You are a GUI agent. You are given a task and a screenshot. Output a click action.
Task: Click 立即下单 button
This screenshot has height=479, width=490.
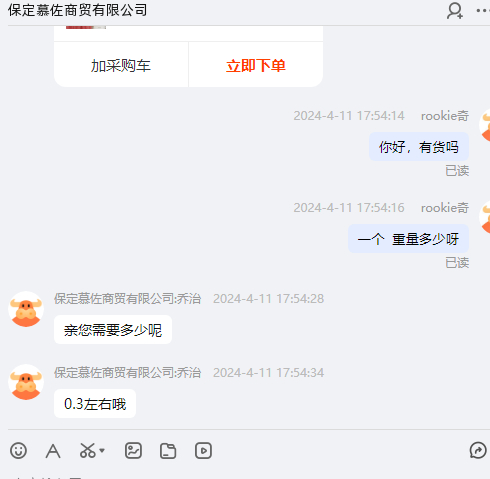pyautogui.click(x=256, y=65)
